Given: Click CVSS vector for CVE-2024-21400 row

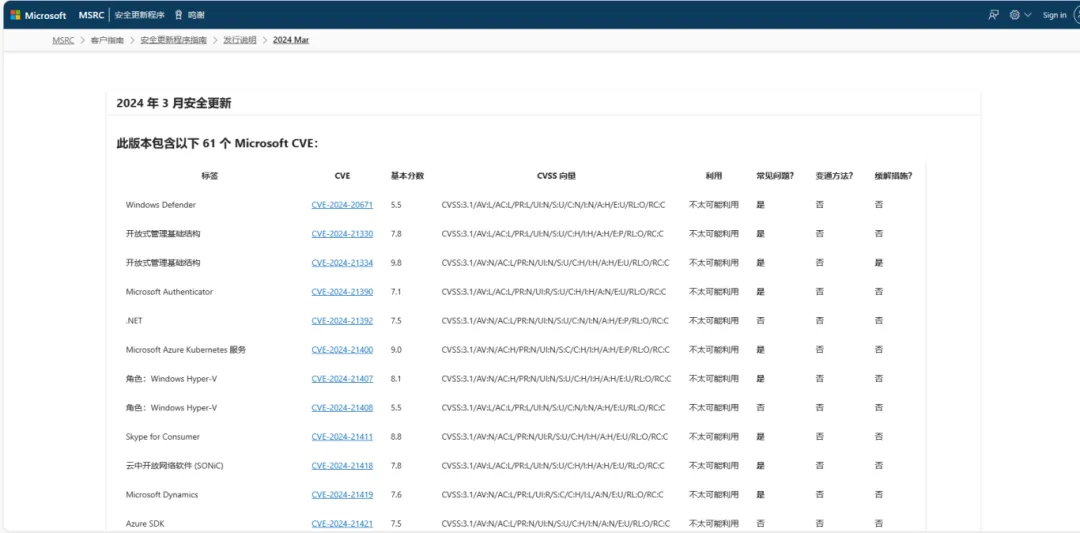Looking at the screenshot, I should pyautogui.click(x=555, y=349).
